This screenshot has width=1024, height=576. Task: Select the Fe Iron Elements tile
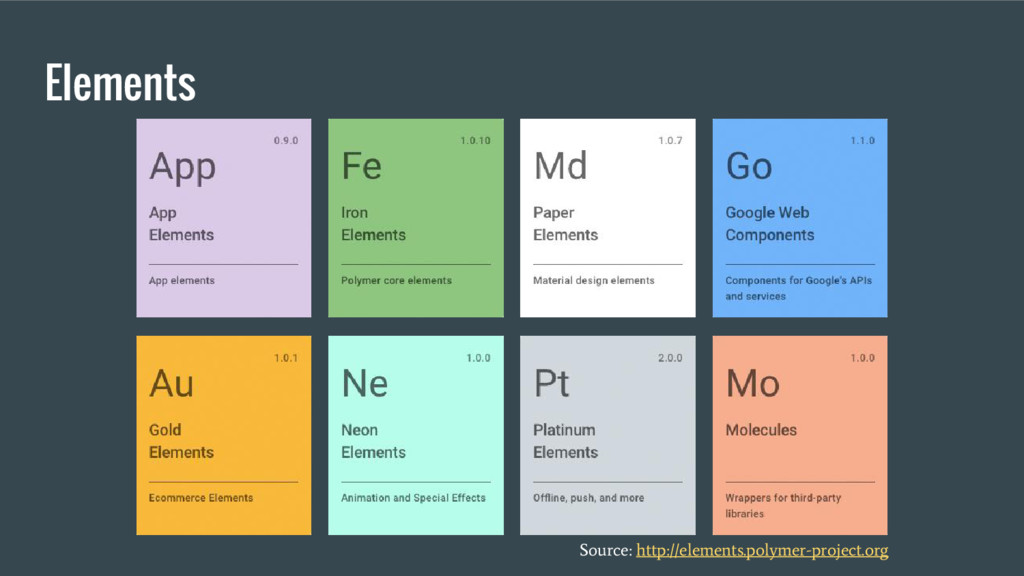[415, 217]
